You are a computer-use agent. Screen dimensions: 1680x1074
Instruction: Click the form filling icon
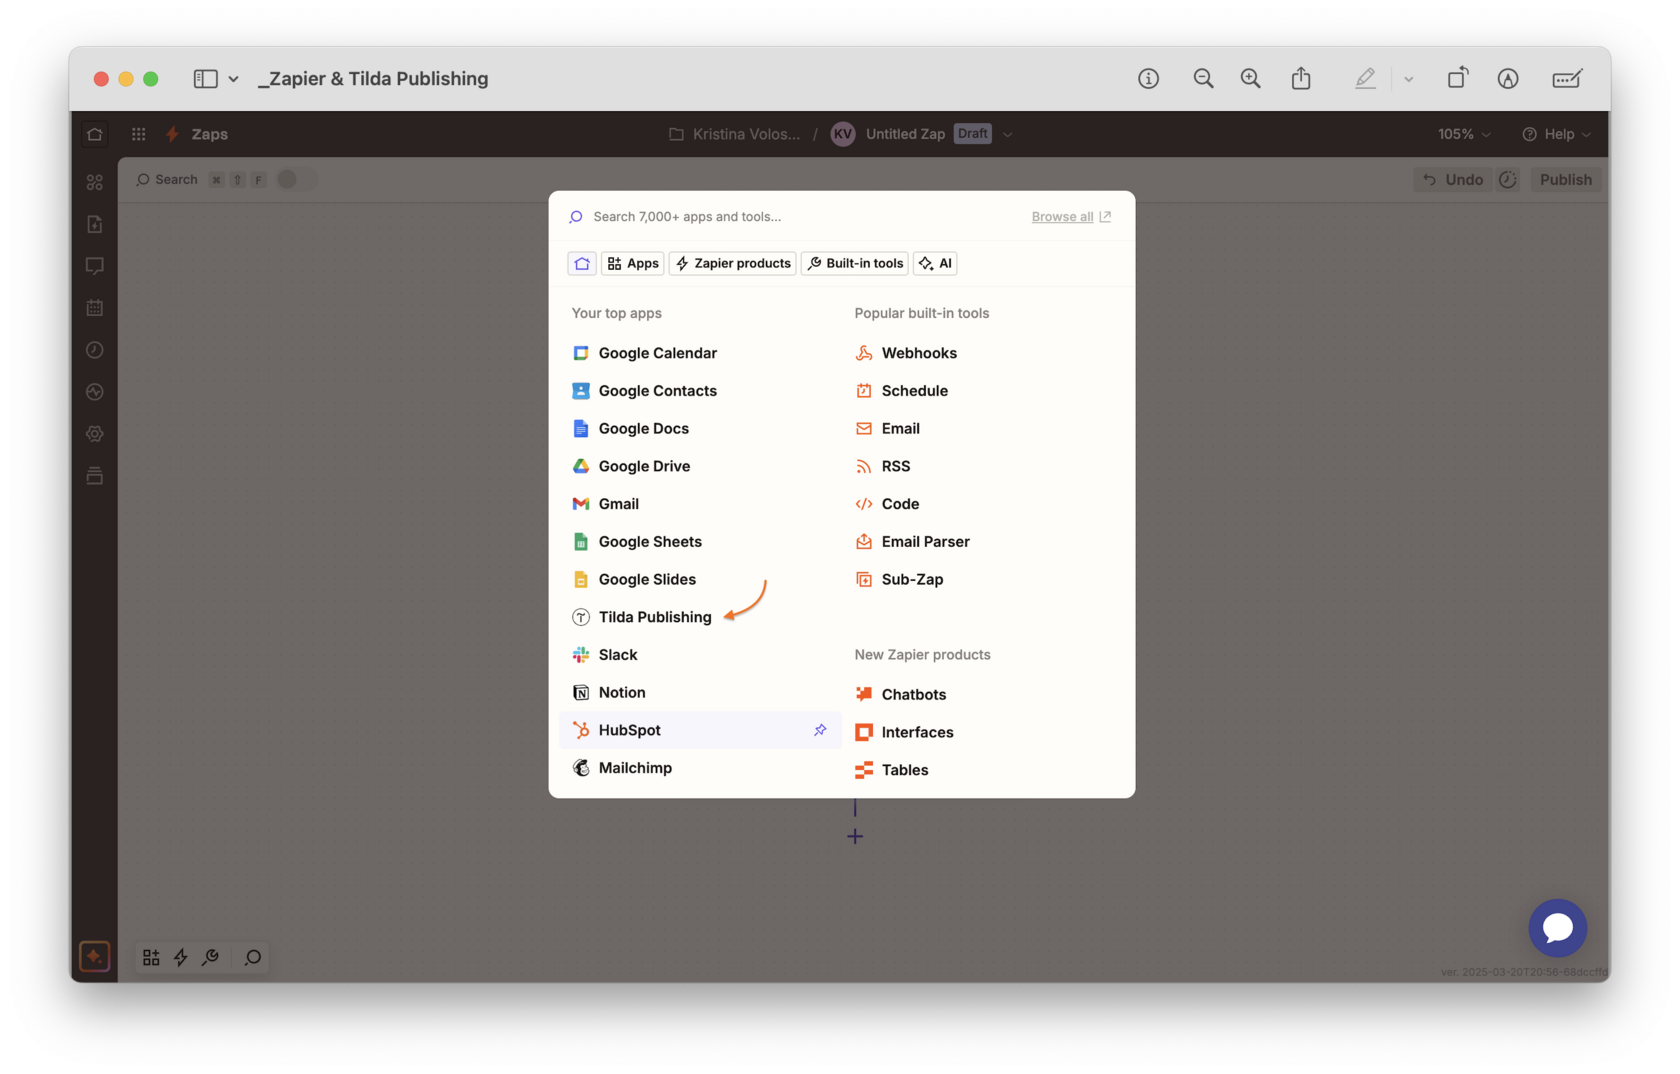point(1567,79)
